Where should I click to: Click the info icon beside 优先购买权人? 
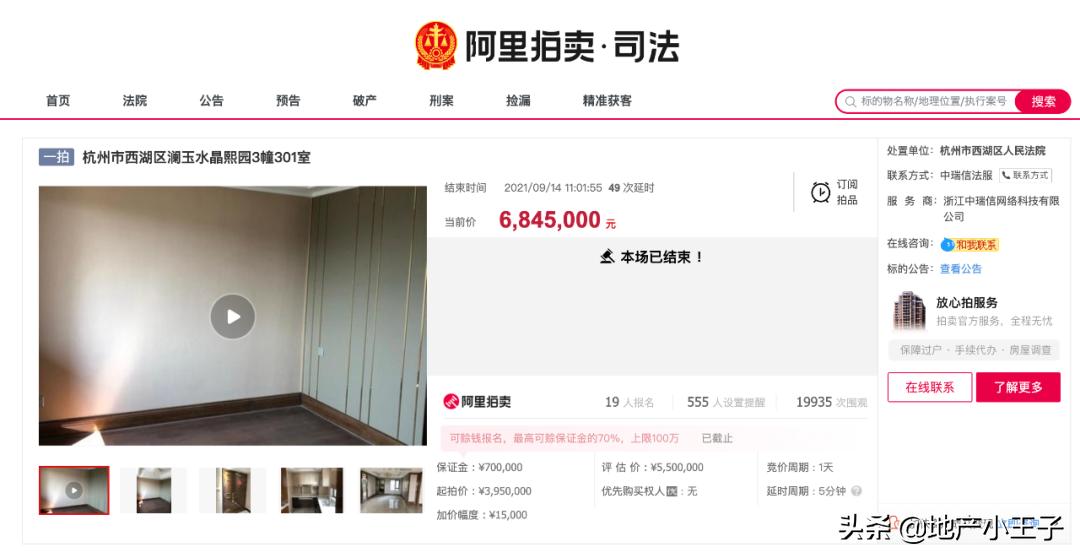[672, 491]
